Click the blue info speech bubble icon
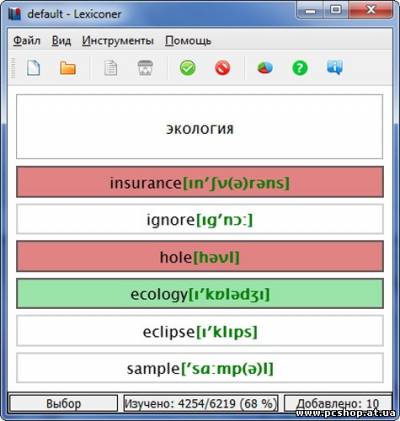The image size is (400, 421). pyautogui.click(x=335, y=68)
